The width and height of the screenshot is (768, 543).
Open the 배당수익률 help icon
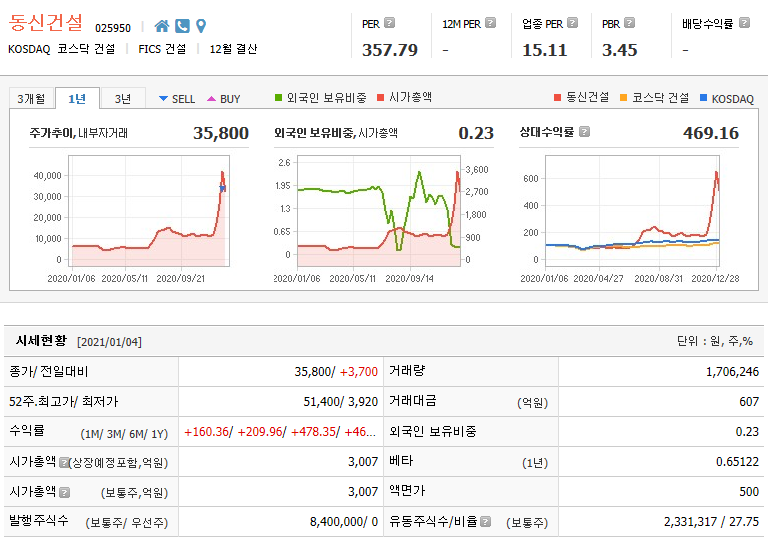click(x=744, y=23)
